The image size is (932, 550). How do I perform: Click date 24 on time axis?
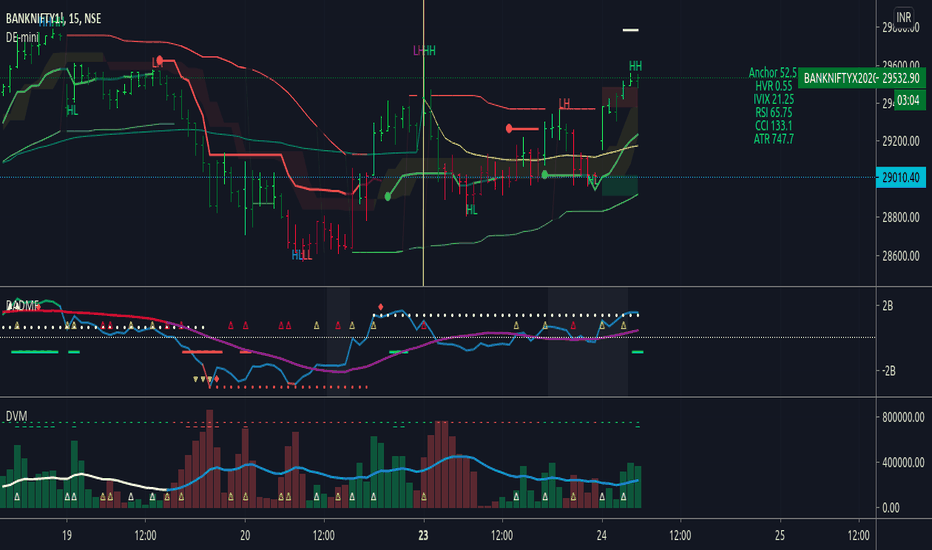click(x=602, y=536)
